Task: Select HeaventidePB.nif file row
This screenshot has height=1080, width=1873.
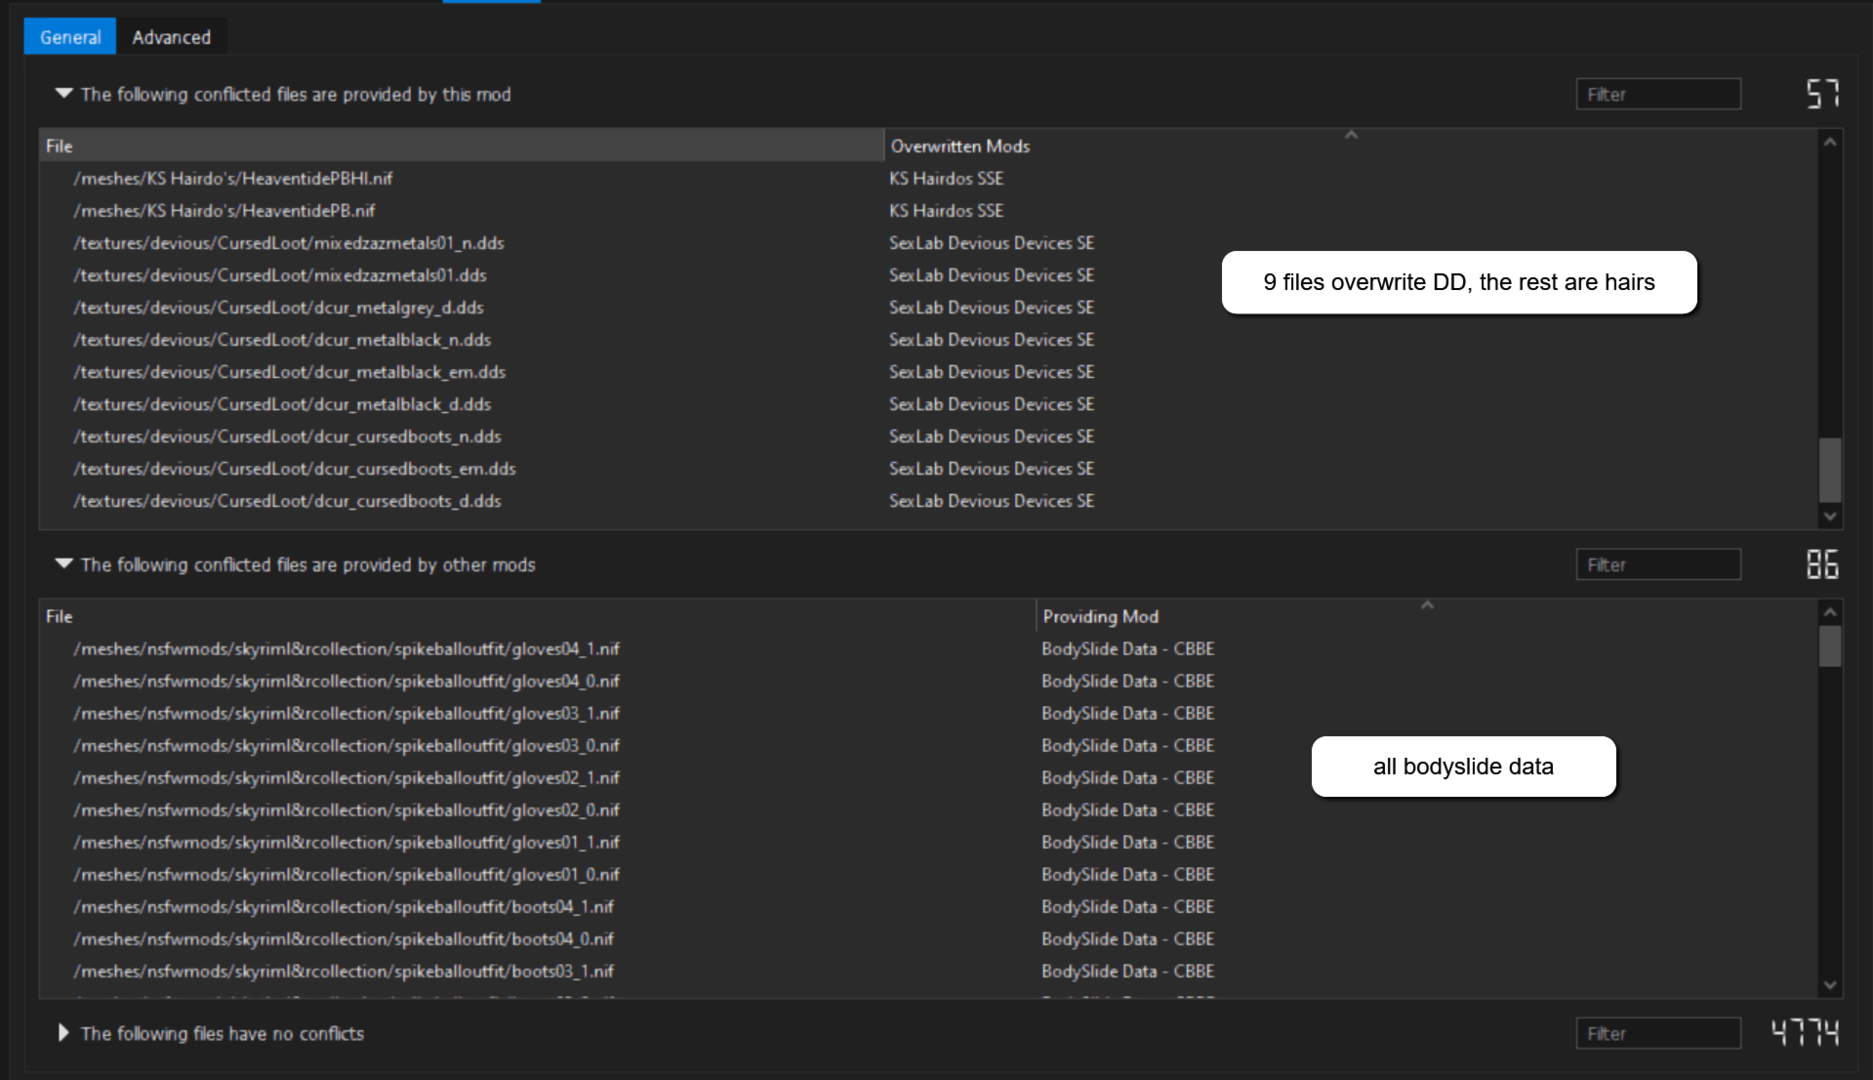Action: point(928,210)
